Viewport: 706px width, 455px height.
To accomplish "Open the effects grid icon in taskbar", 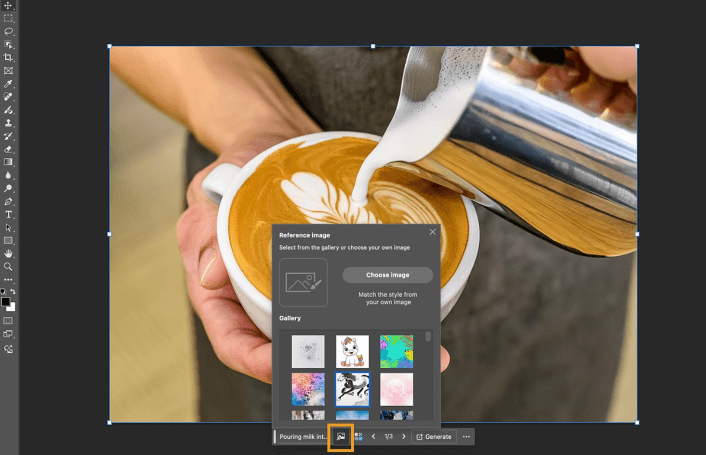I will click(x=358, y=437).
